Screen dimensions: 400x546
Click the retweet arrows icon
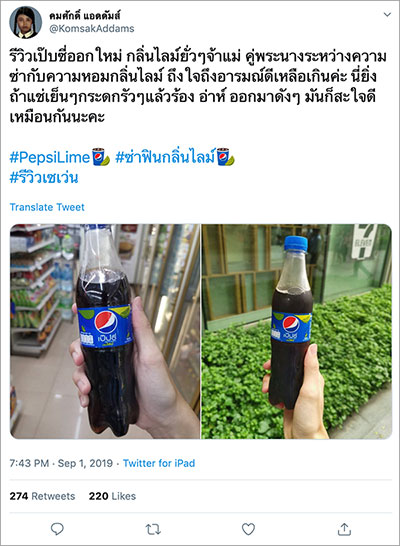tap(153, 529)
